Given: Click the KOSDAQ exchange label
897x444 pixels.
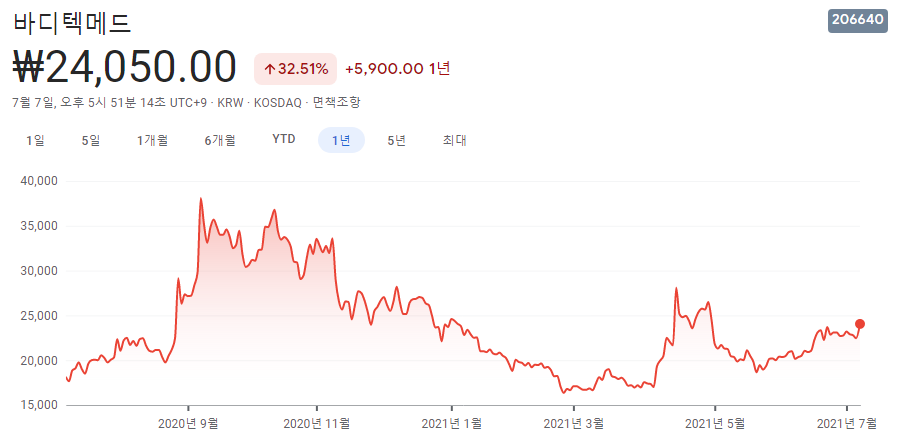Looking at the screenshot, I should coord(278,103).
